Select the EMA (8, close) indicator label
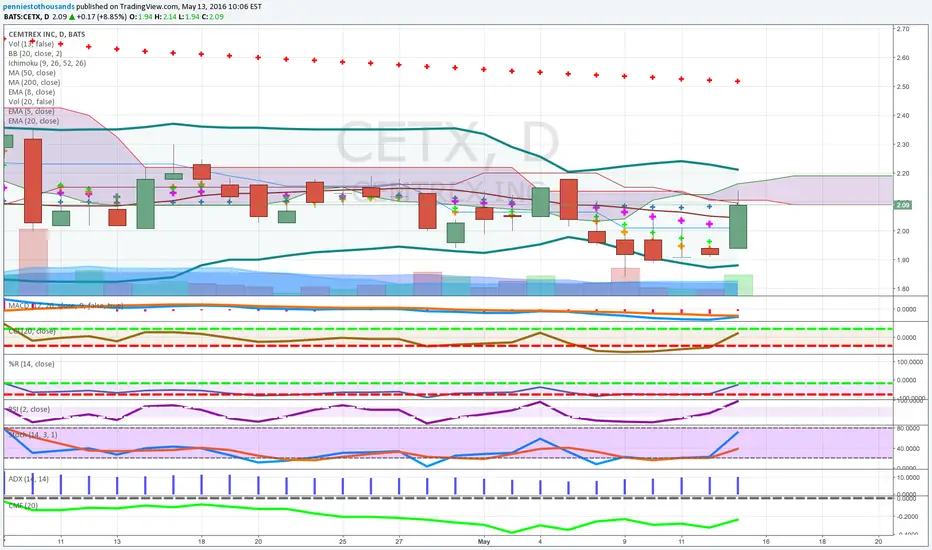This screenshot has width=932, height=550. [x=32, y=92]
